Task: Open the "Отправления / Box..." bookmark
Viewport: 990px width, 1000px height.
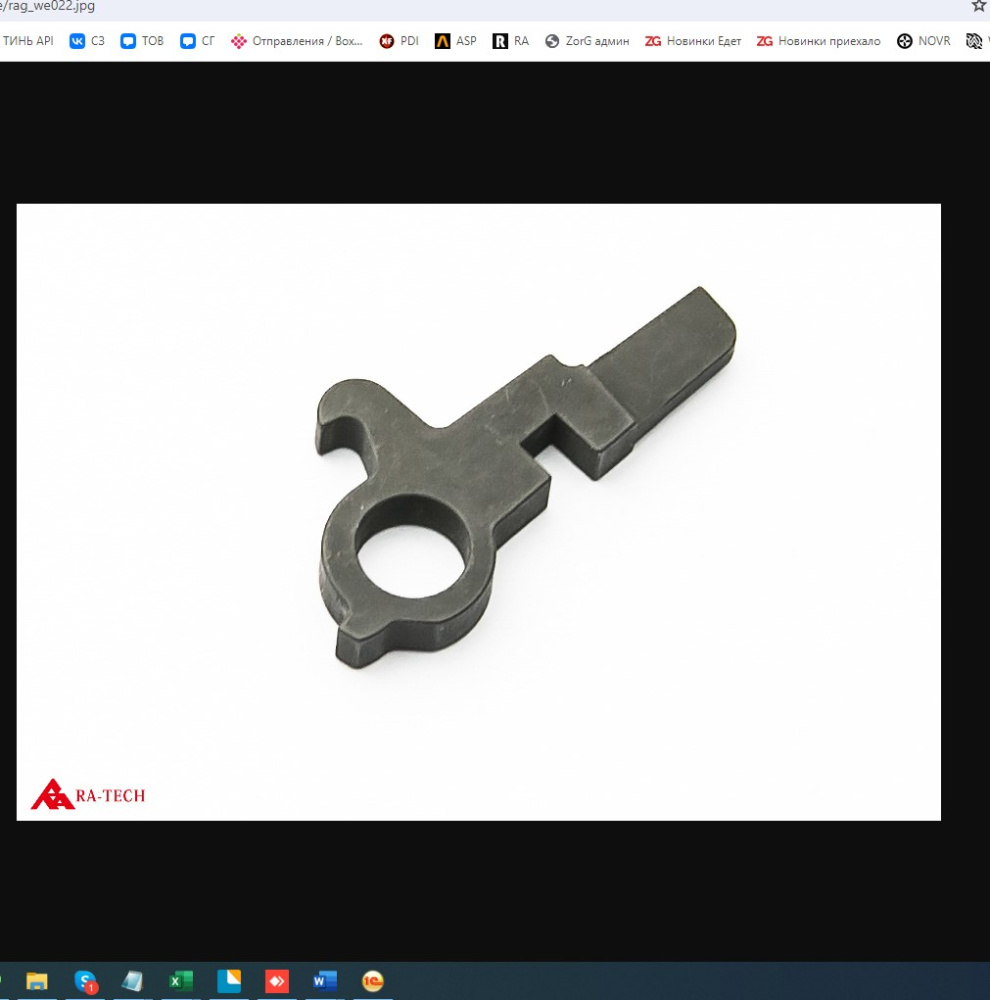Action: (x=297, y=41)
